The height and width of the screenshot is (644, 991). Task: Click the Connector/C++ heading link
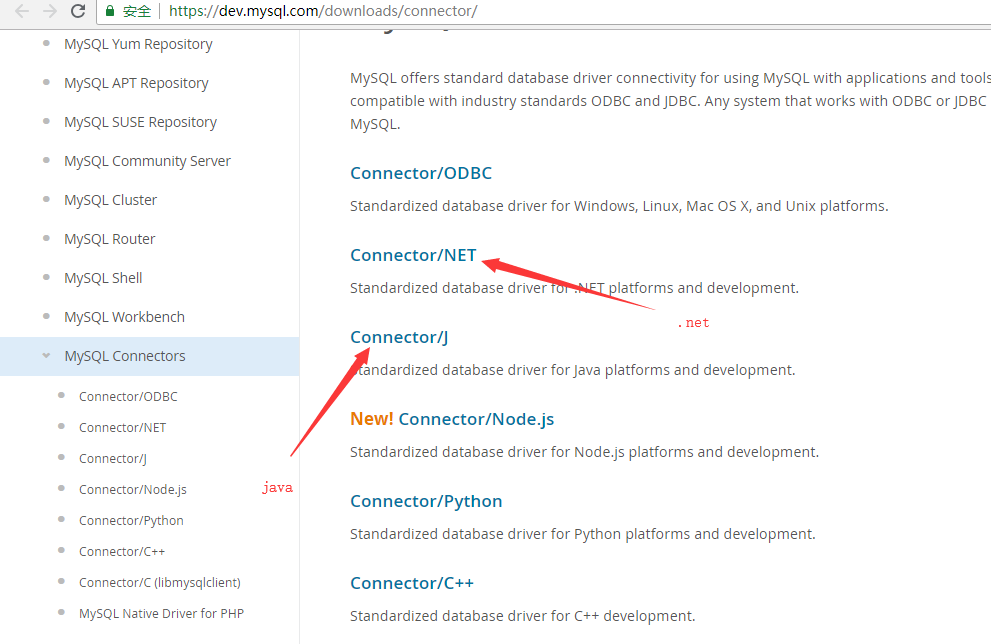click(x=412, y=583)
